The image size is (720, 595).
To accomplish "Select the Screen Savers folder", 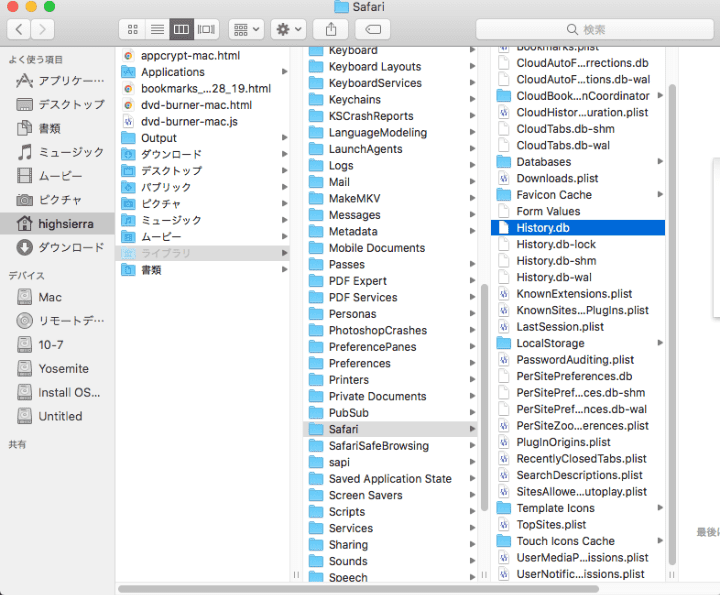I will 390,495.
